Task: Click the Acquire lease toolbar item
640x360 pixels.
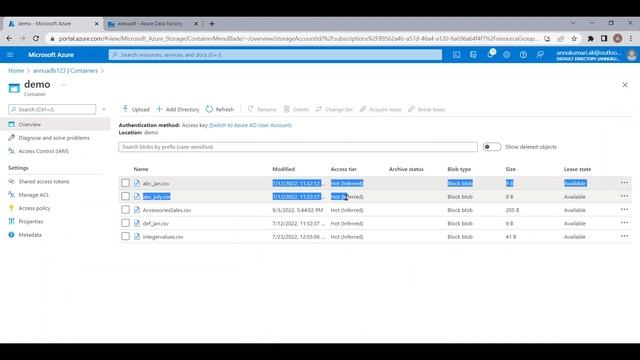Action: pos(380,109)
